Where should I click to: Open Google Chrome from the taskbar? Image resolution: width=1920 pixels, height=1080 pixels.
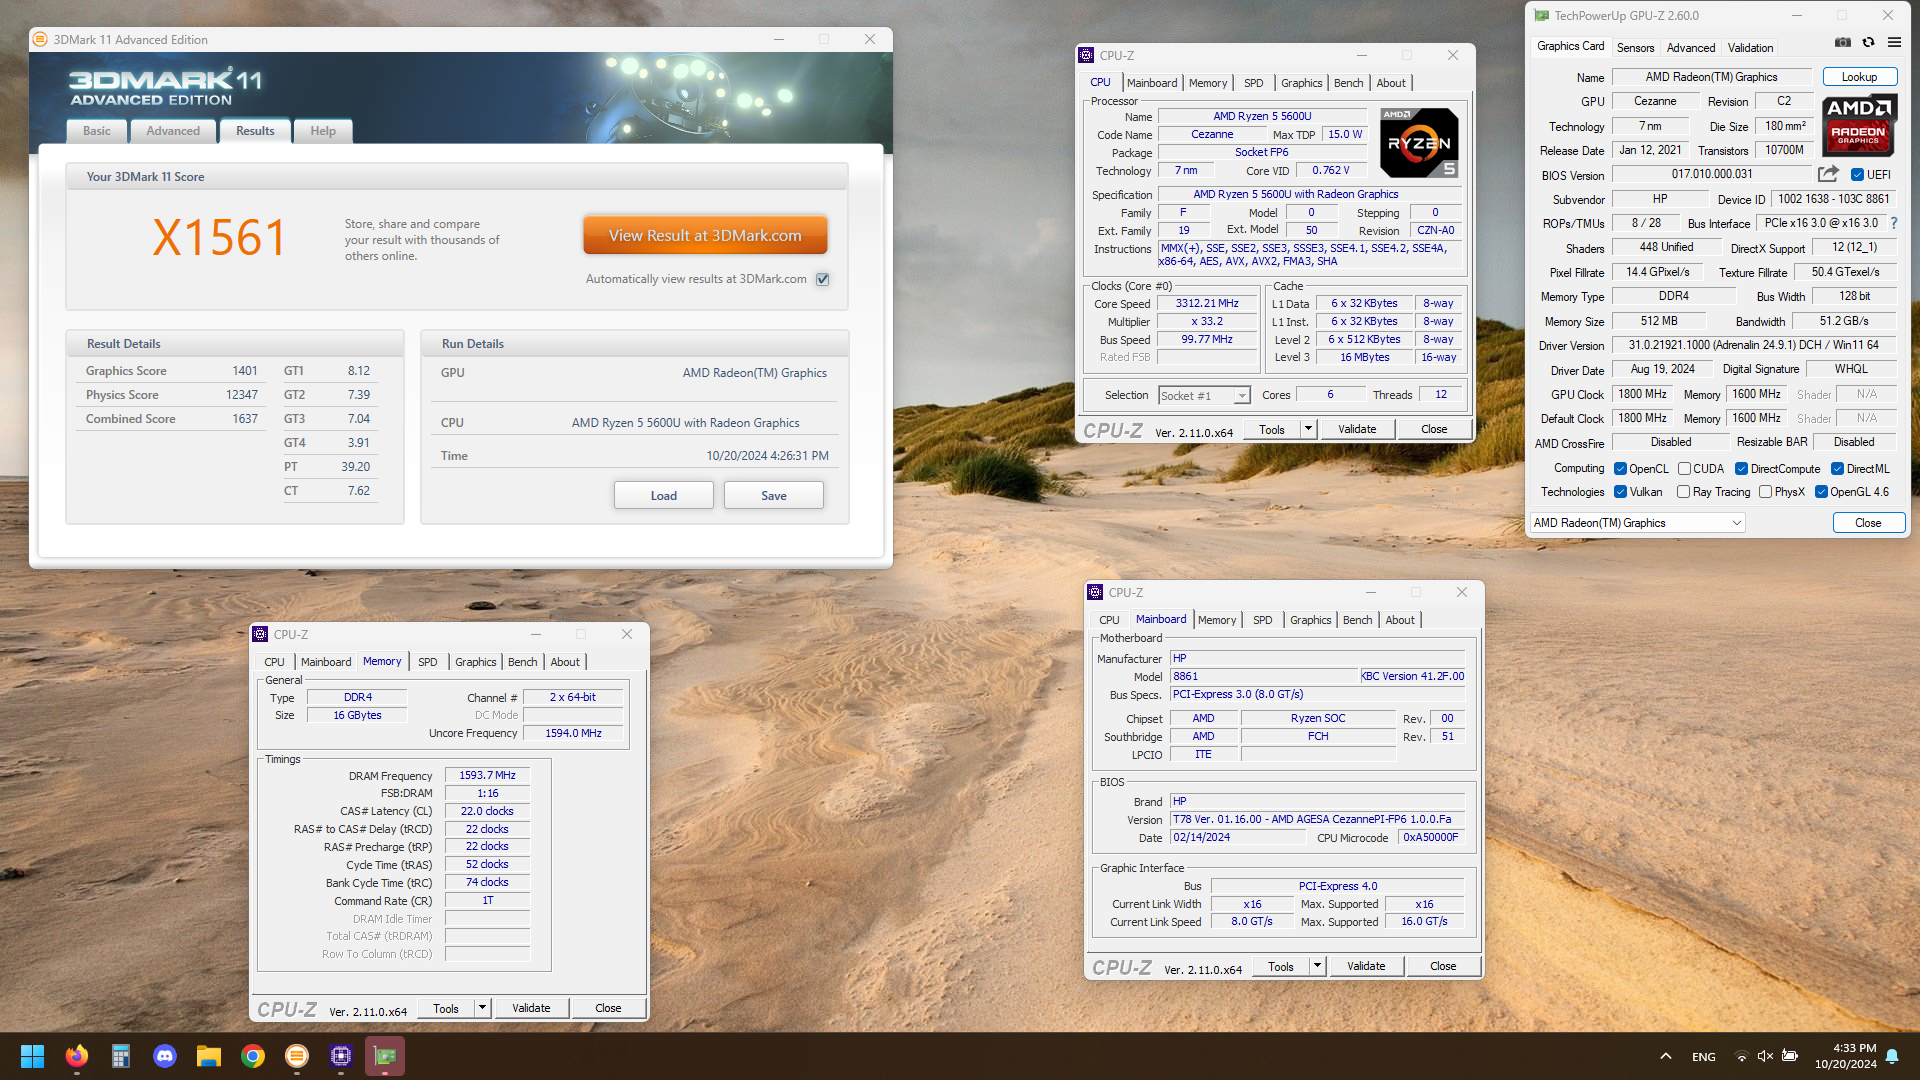253,1056
